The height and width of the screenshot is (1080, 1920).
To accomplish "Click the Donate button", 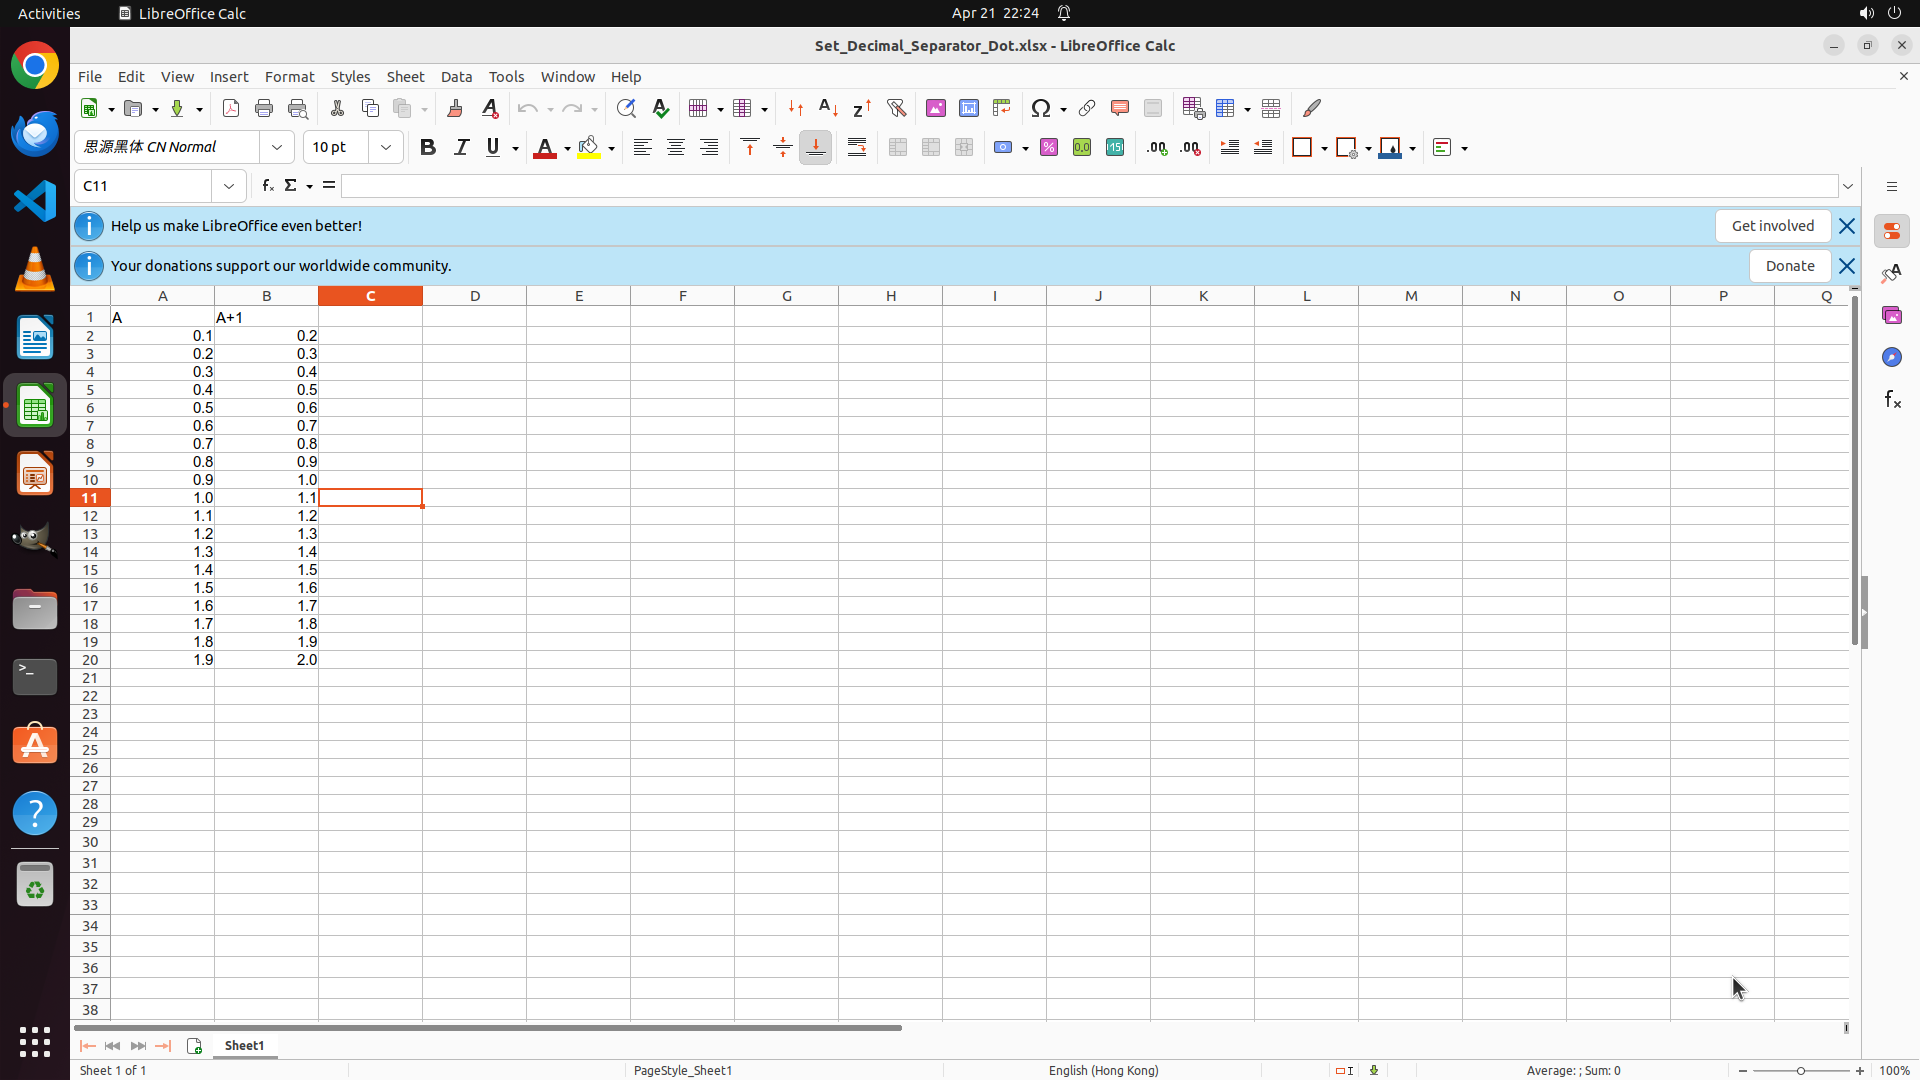I will (1789, 266).
